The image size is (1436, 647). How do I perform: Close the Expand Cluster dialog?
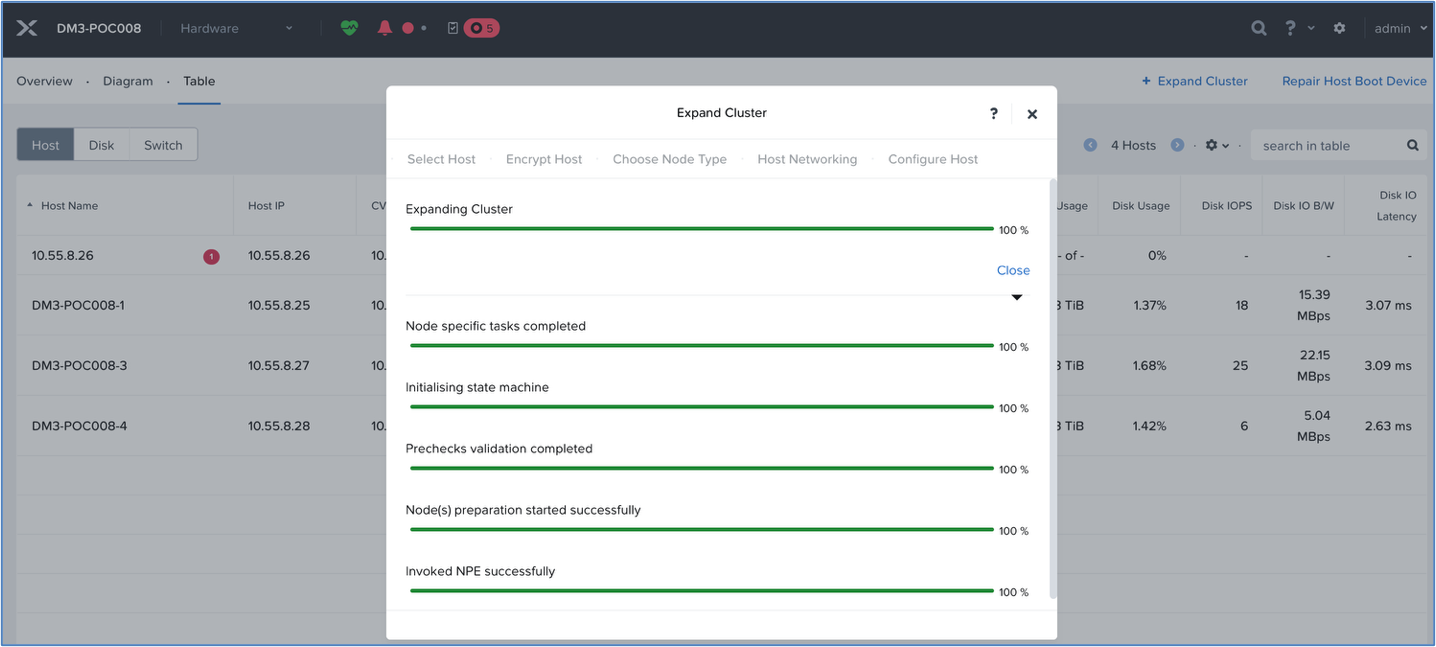tap(1032, 114)
